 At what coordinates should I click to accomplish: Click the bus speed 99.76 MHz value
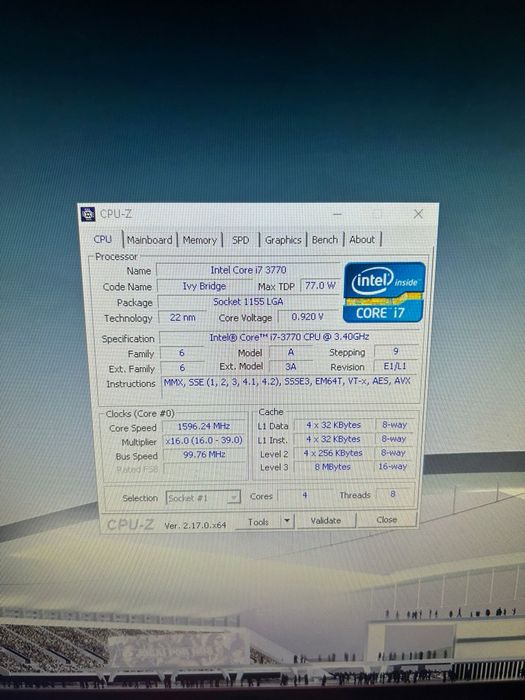204,454
